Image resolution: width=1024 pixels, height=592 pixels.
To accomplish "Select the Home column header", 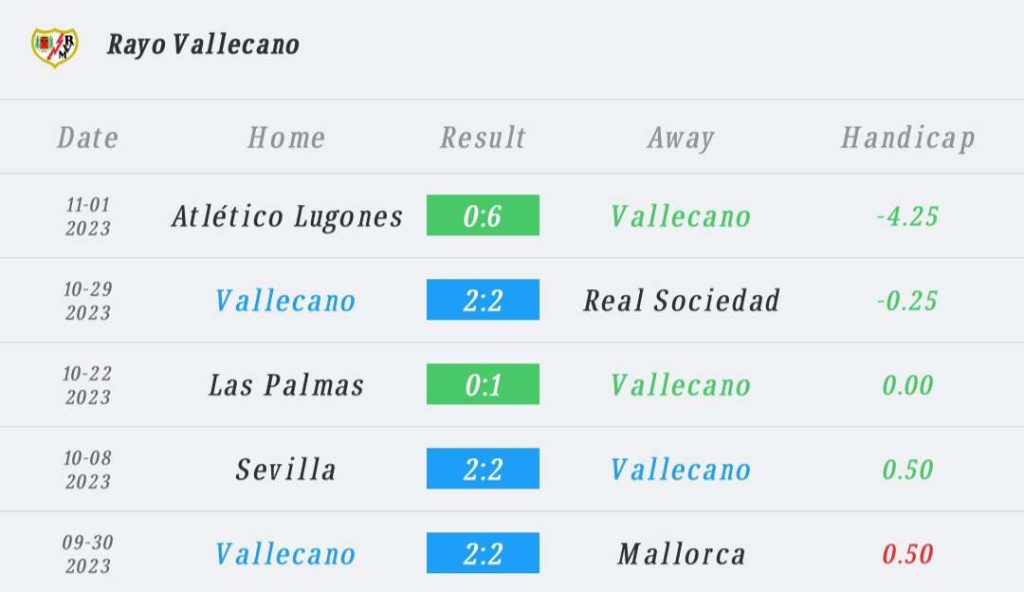I will point(286,138).
